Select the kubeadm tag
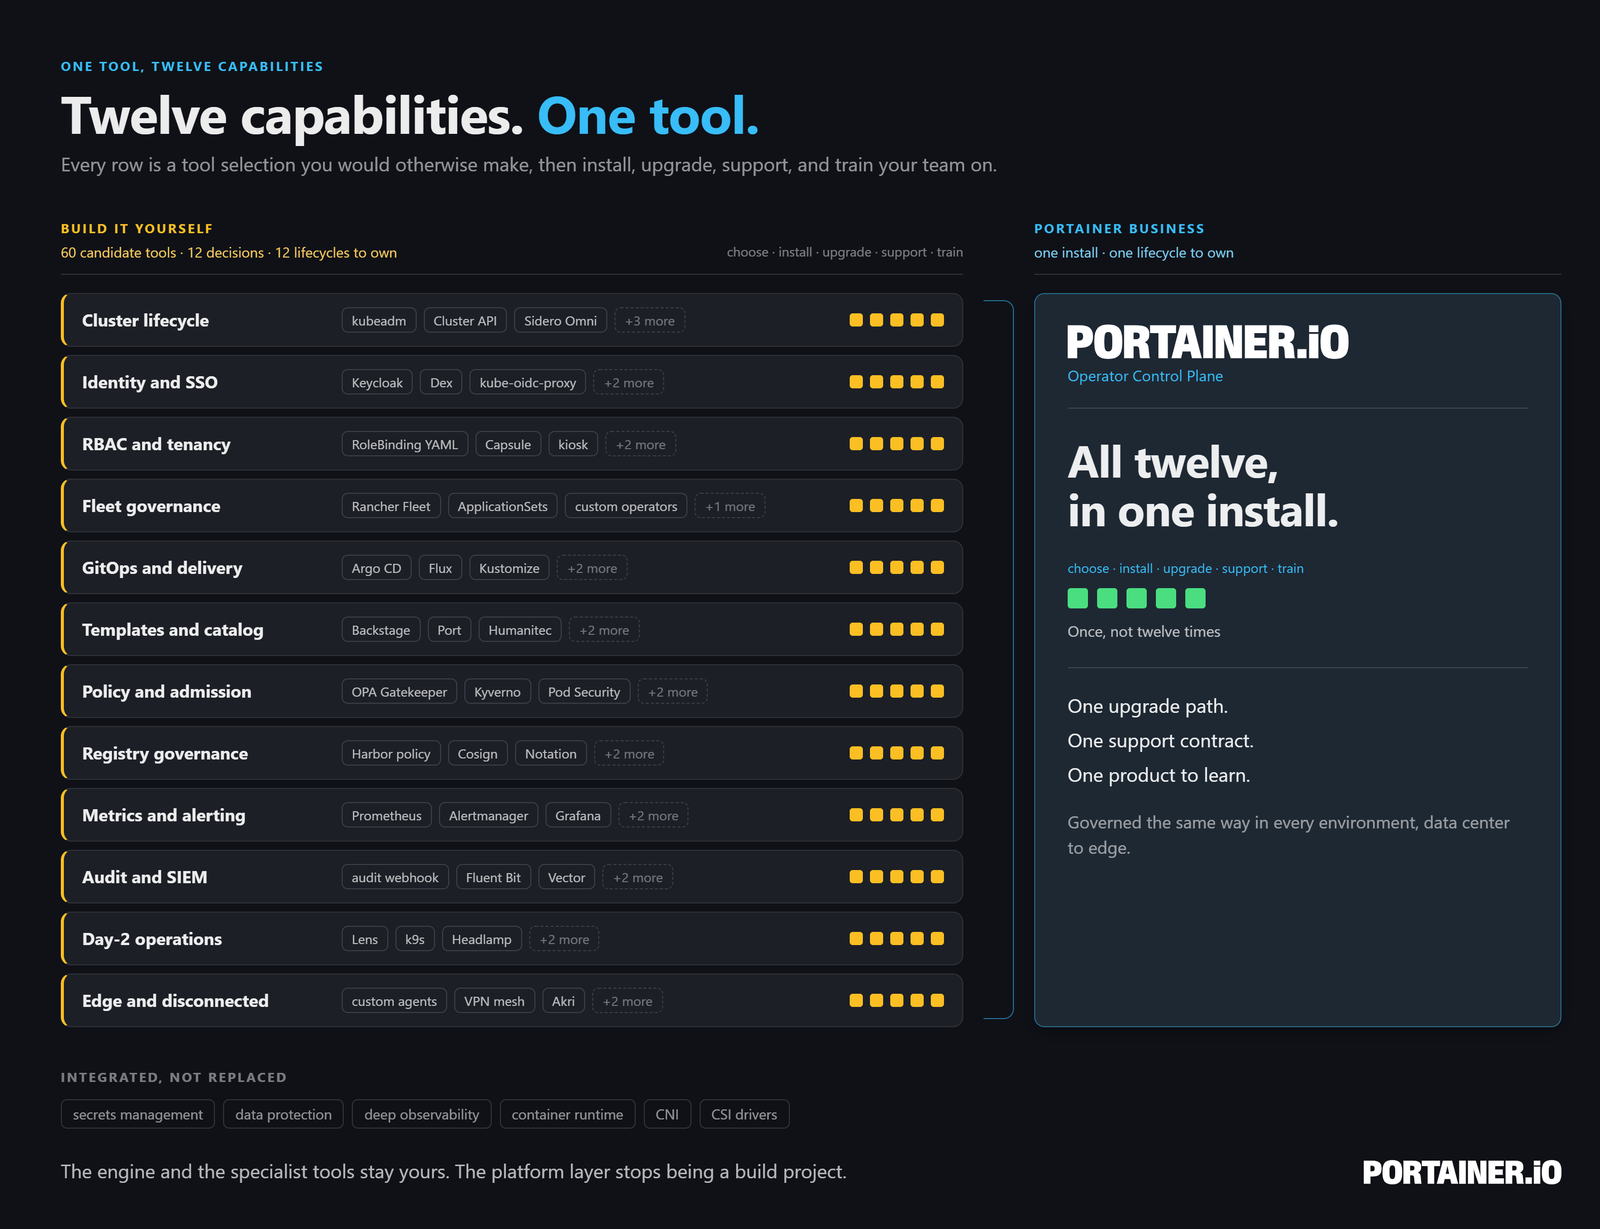 [x=378, y=321]
